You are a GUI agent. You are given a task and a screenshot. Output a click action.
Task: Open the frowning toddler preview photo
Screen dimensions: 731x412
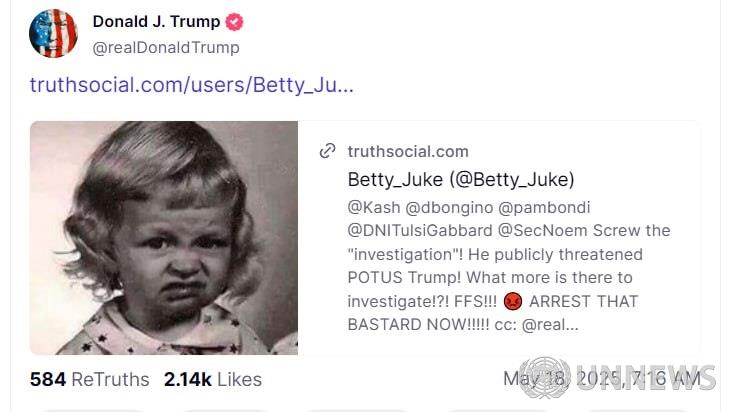pos(164,238)
